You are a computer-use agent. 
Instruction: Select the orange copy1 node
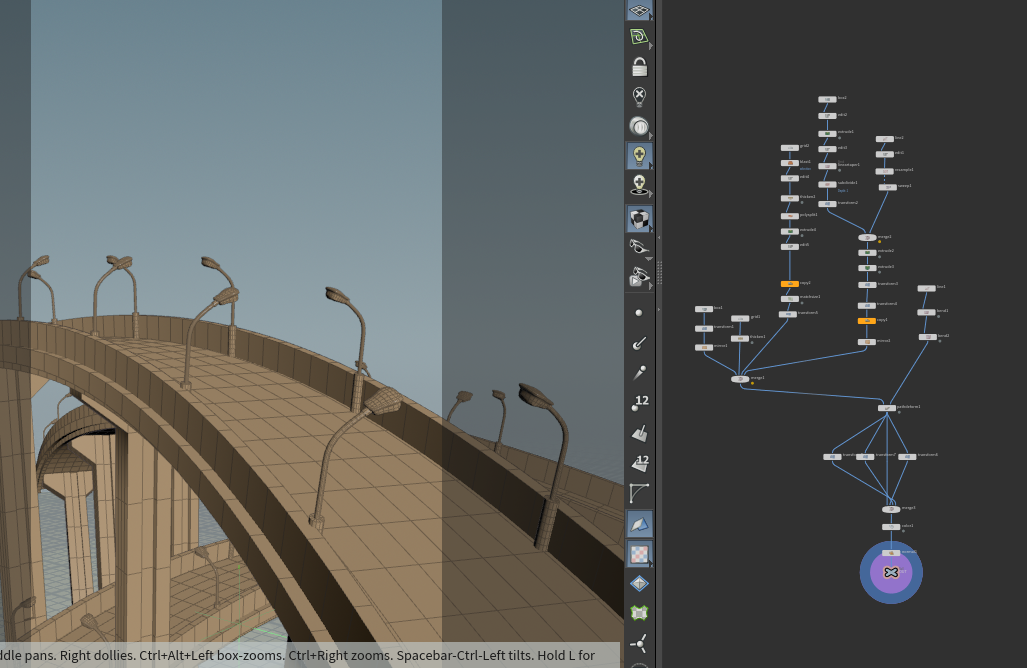pyautogui.click(x=867, y=321)
